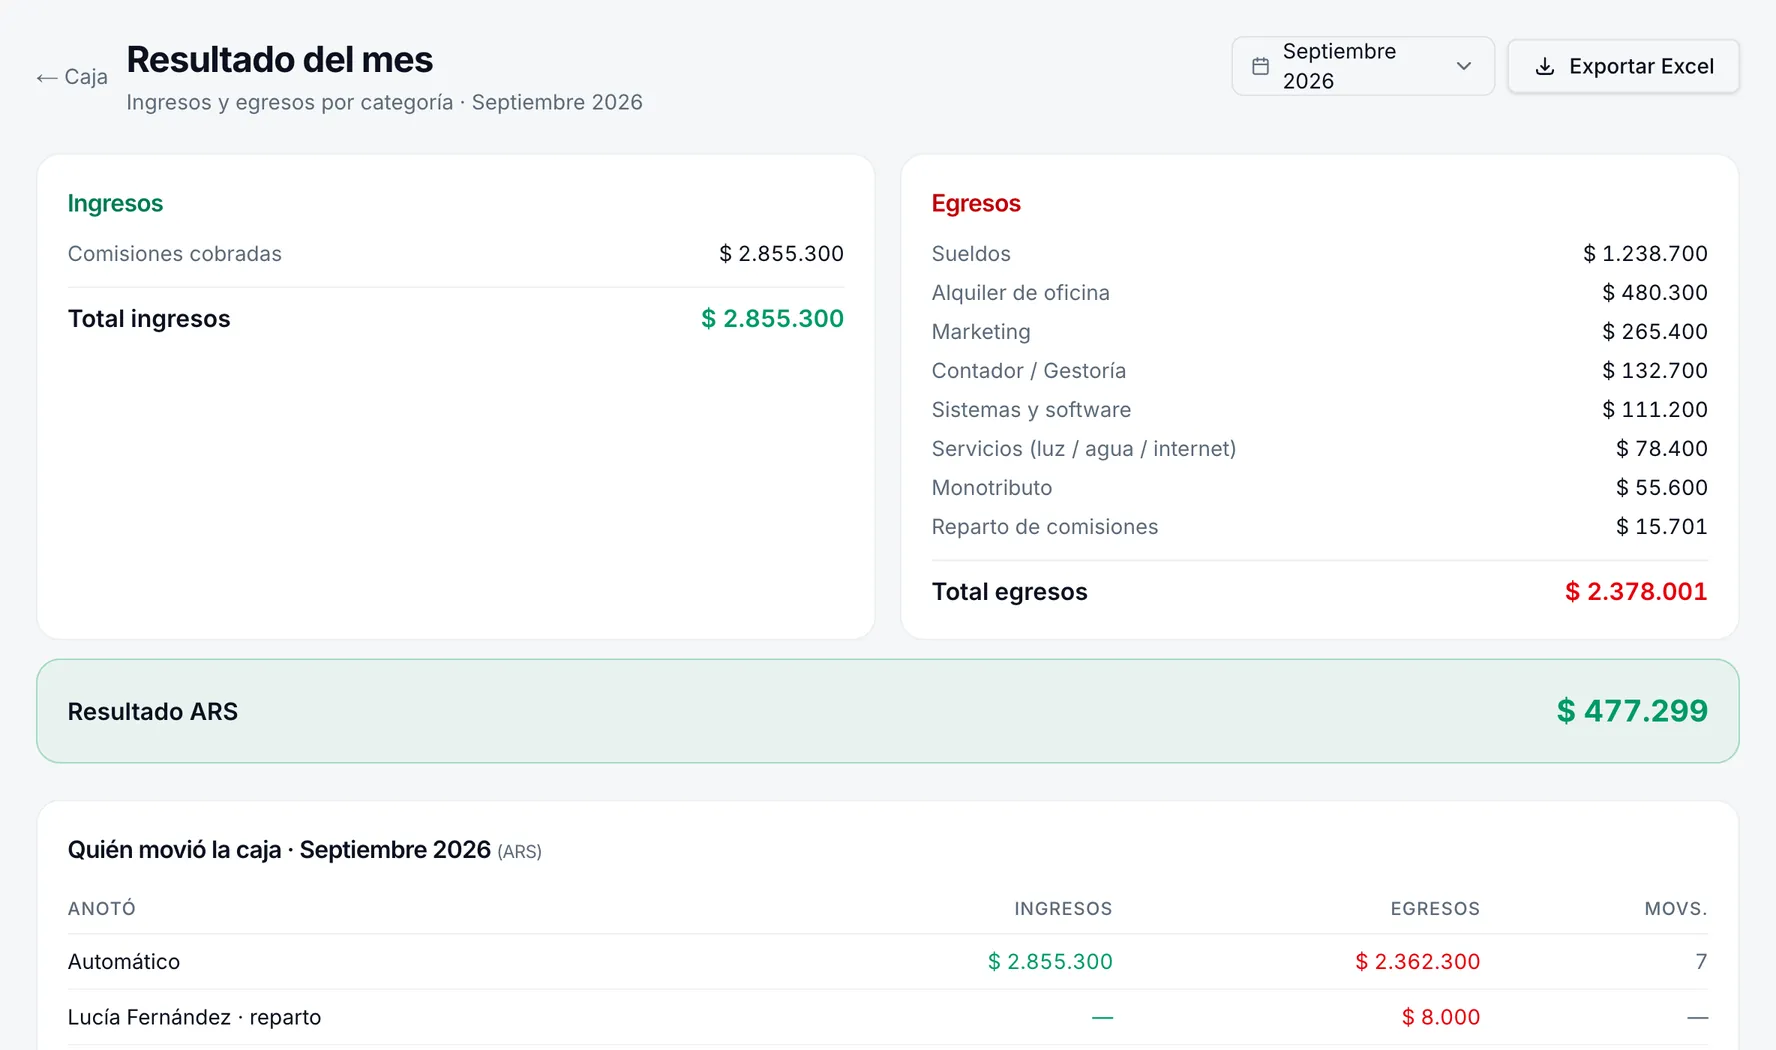The height and width of the screenshot is (1050, 1776).
Task: Click the Resultado del mes heading
Action: [279, 60]
